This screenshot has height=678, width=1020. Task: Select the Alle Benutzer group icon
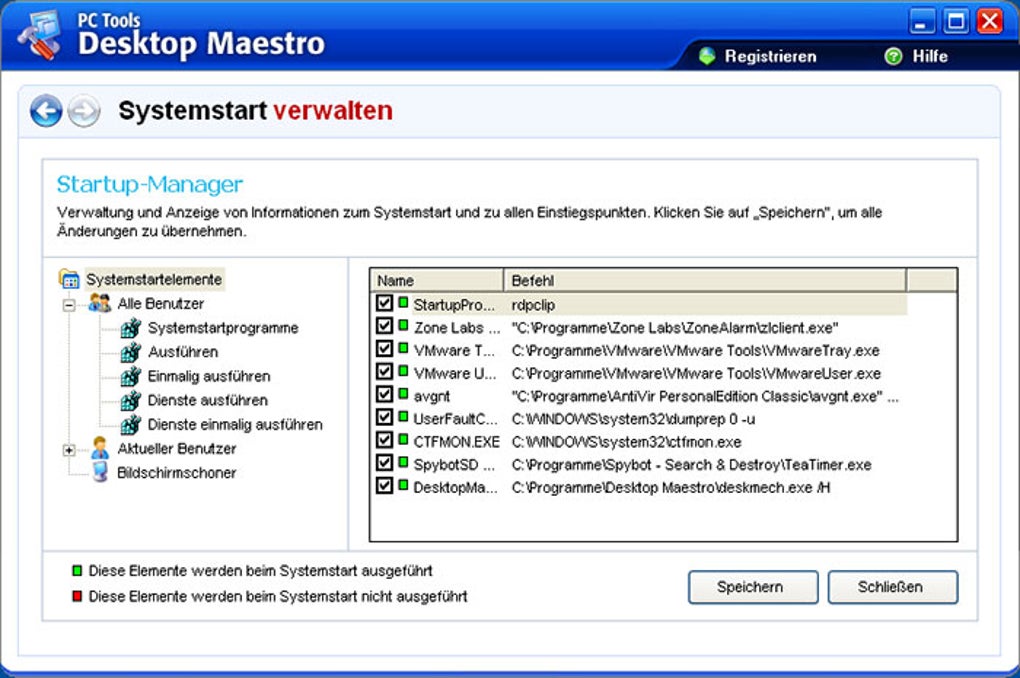99,302
